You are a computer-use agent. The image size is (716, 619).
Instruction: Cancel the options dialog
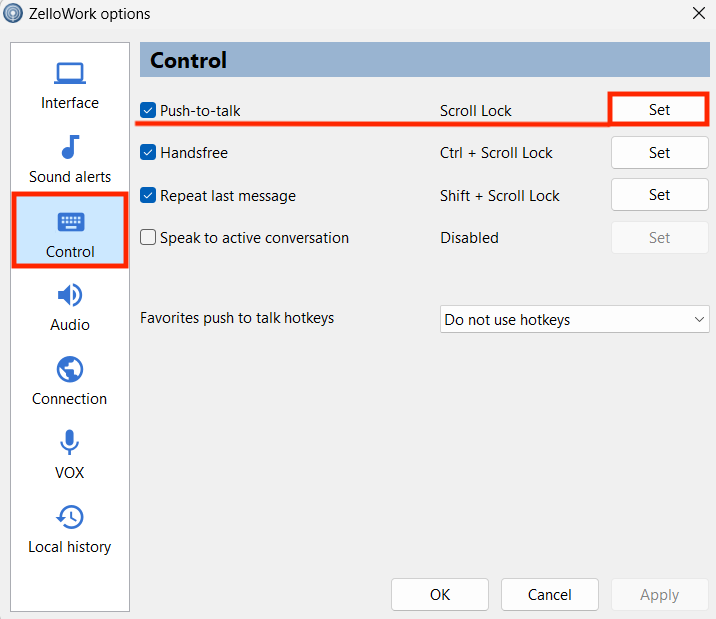click(x=550, y=594)
